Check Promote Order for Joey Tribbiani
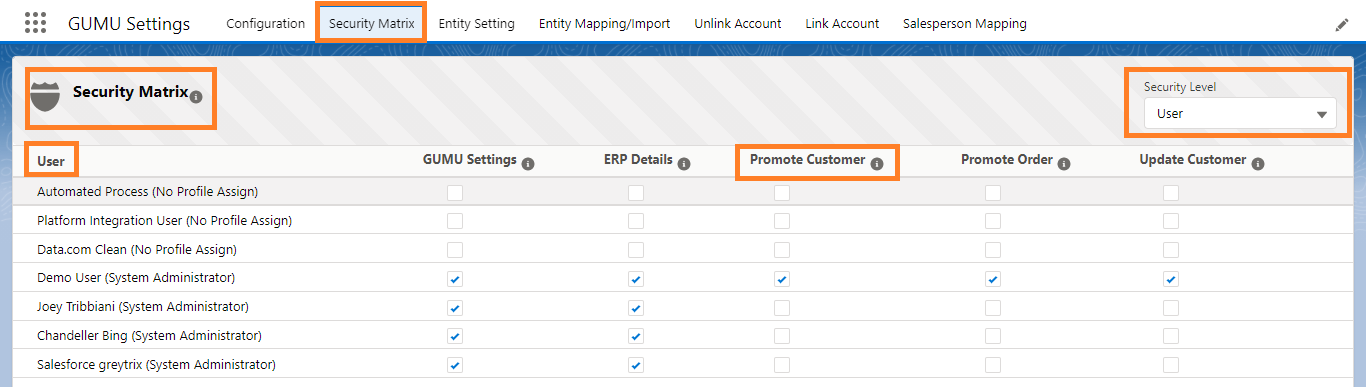The width and height of the screenshot is (1366, 387). tap(993, 308)
